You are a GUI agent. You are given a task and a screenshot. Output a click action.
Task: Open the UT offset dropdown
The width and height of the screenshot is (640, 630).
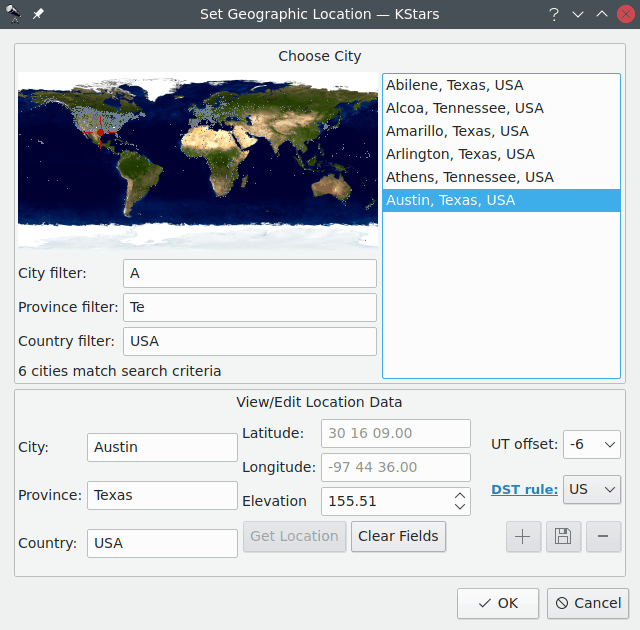tap(592, 444)
